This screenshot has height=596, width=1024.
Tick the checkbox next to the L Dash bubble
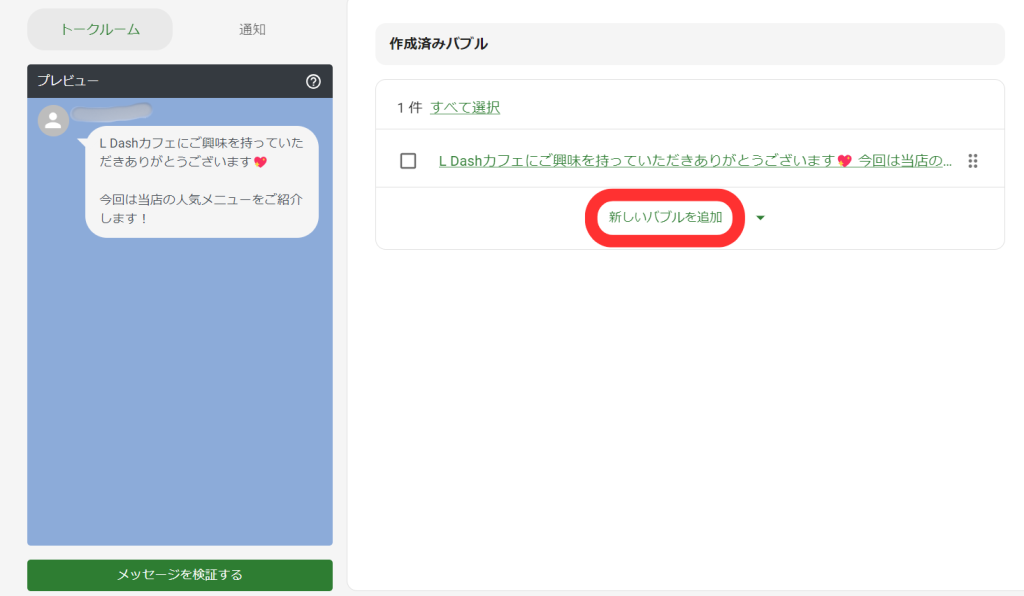click(408, 161)
